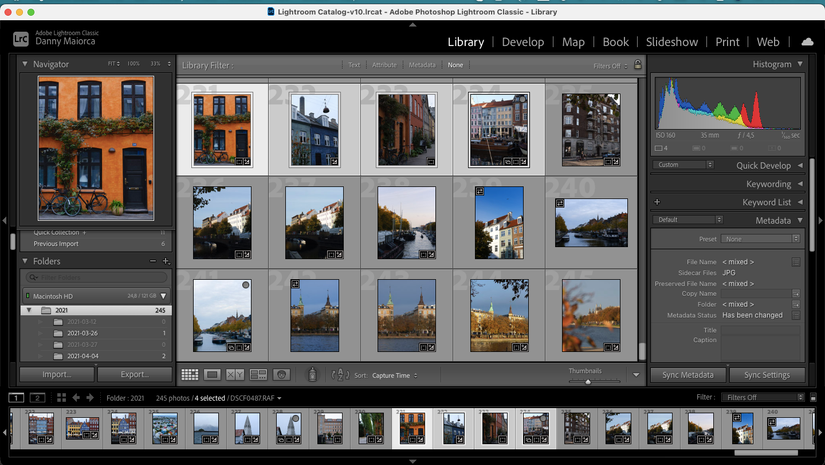Open Quick Develop Custom preset dropdown
The width and height of the screenshot is (825, 465).
(683, 165)
